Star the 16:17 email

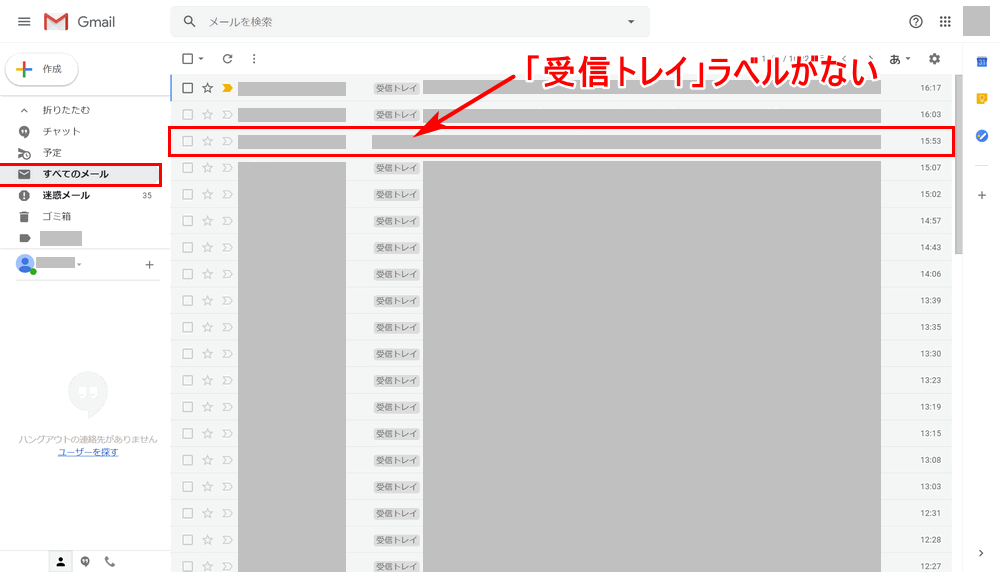(207, 88)
